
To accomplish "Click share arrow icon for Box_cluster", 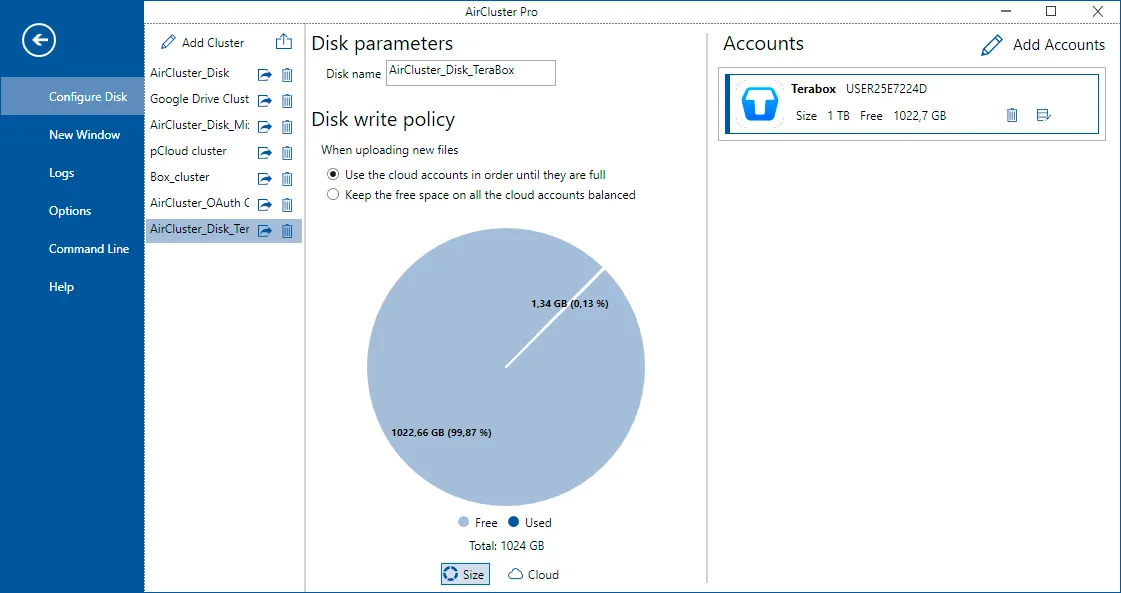I will point(265,178).
